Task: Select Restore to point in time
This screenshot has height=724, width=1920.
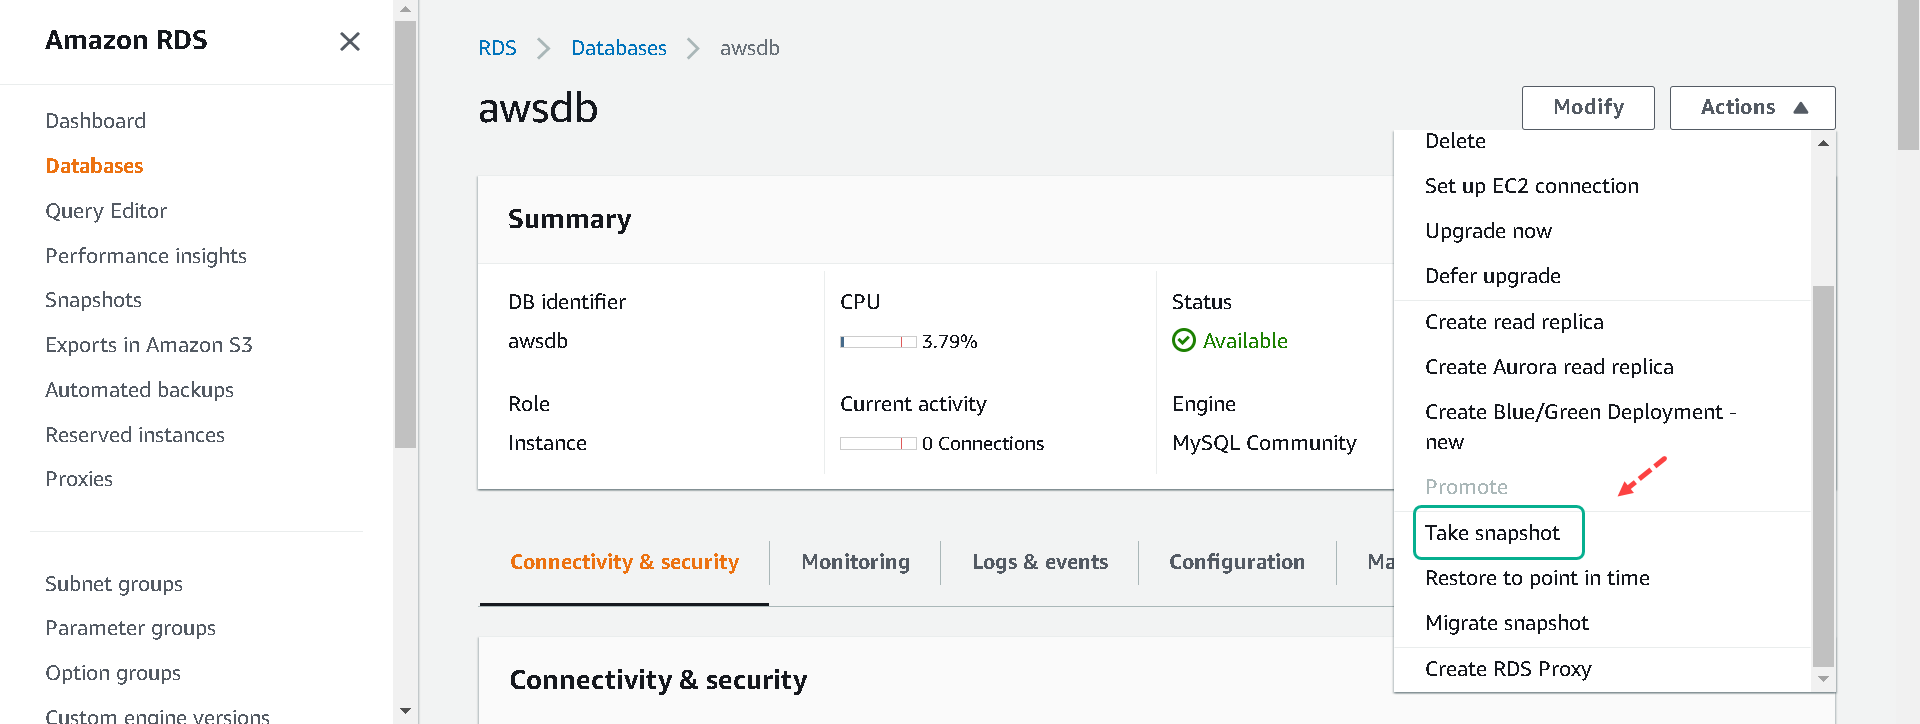Action: [1537, 578]
